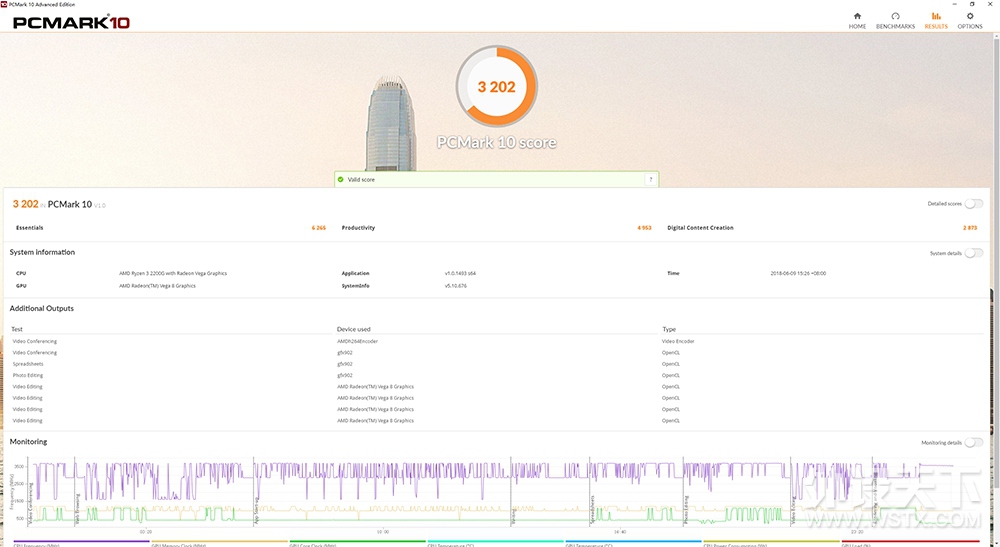This screenshot has width=1000, height=547.
Task: Open the Results section
Action: [936, 20]
